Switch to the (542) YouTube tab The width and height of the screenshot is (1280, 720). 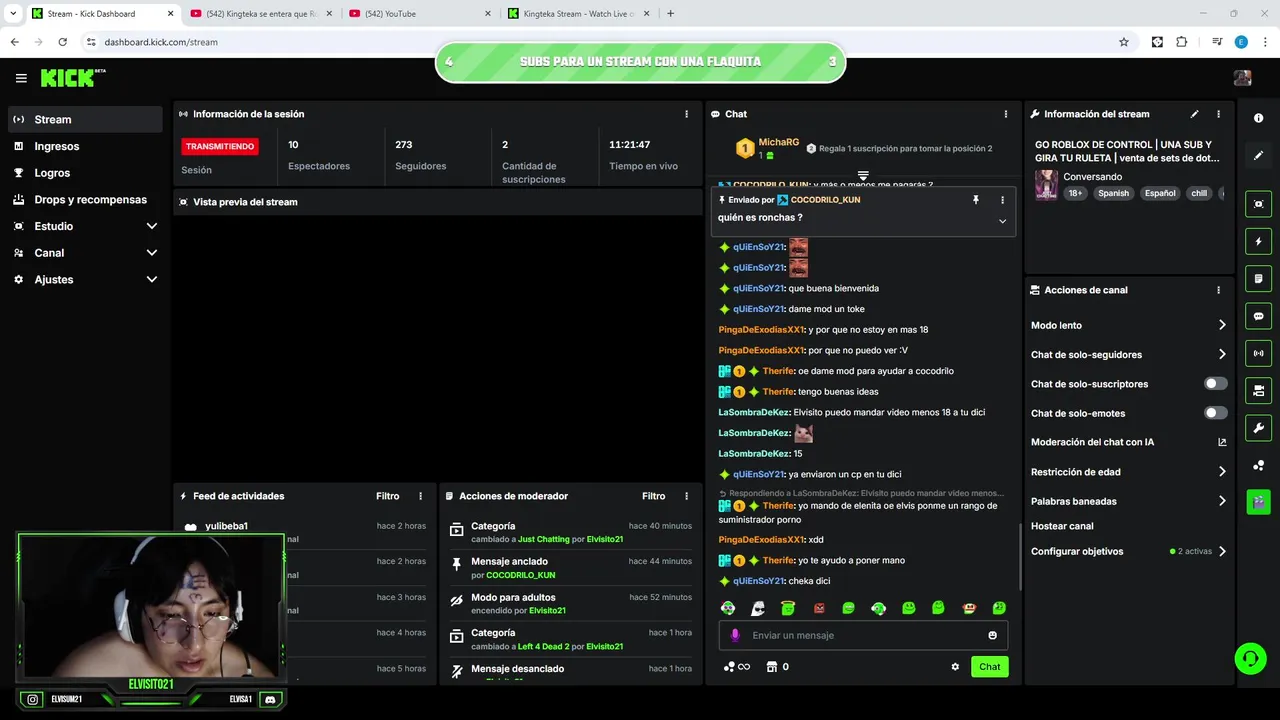420,14
